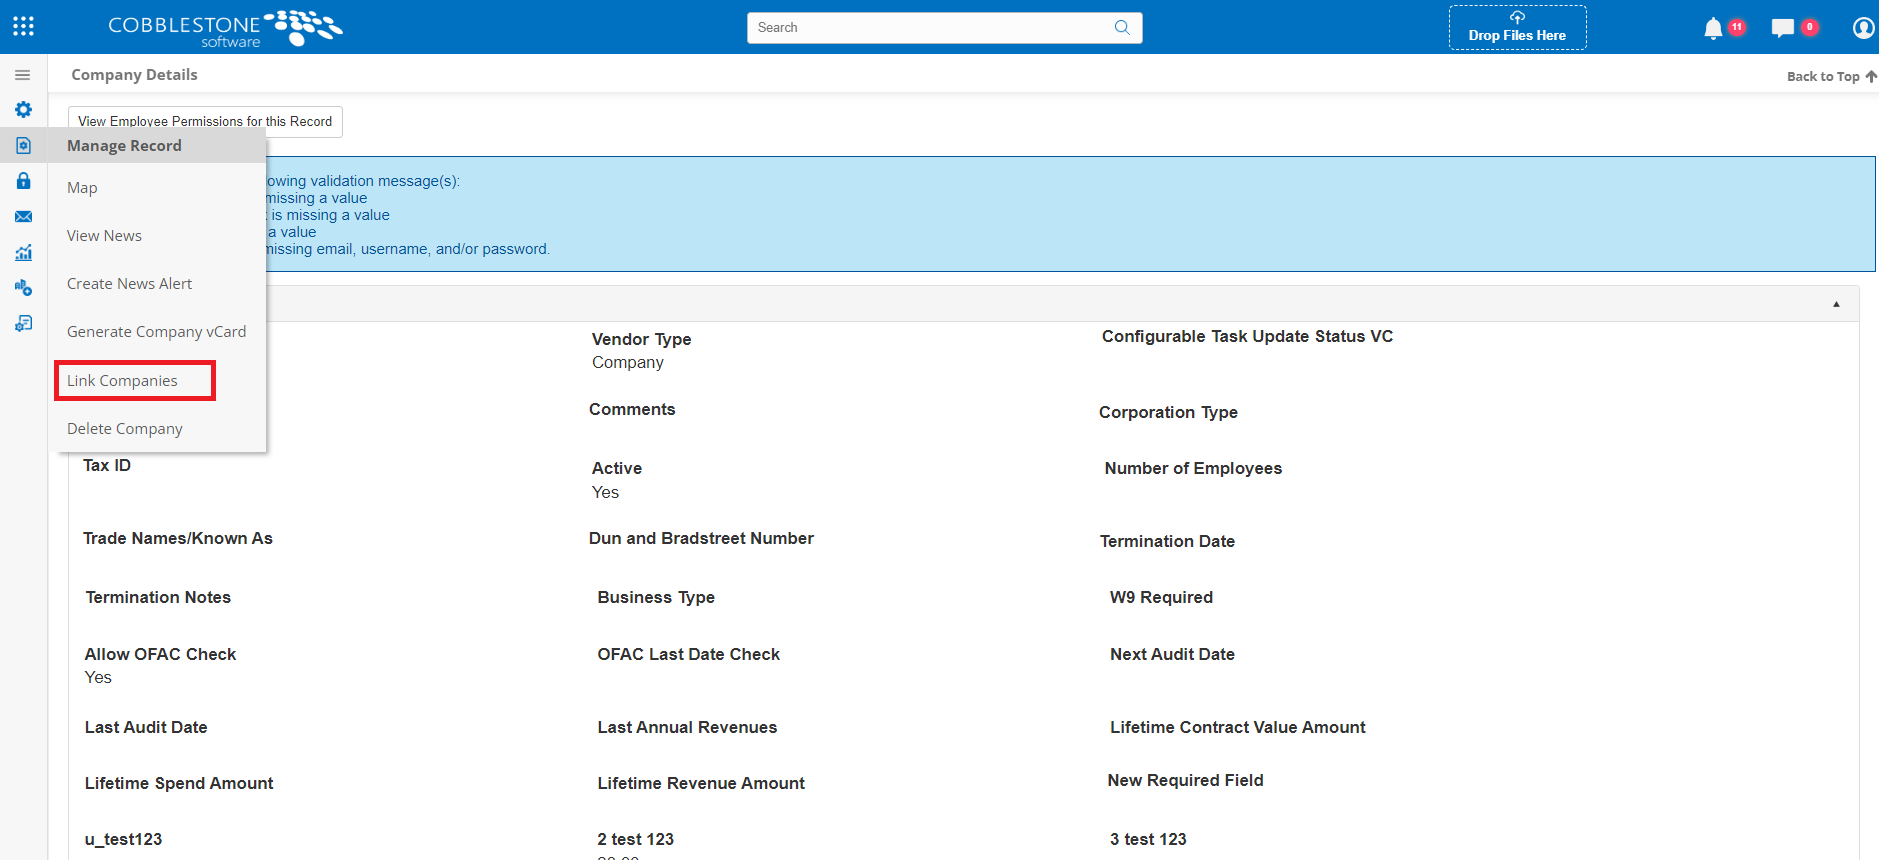1879x860 pixels.
Task: Choose Delete Company menu item
Action: point(125,429)
